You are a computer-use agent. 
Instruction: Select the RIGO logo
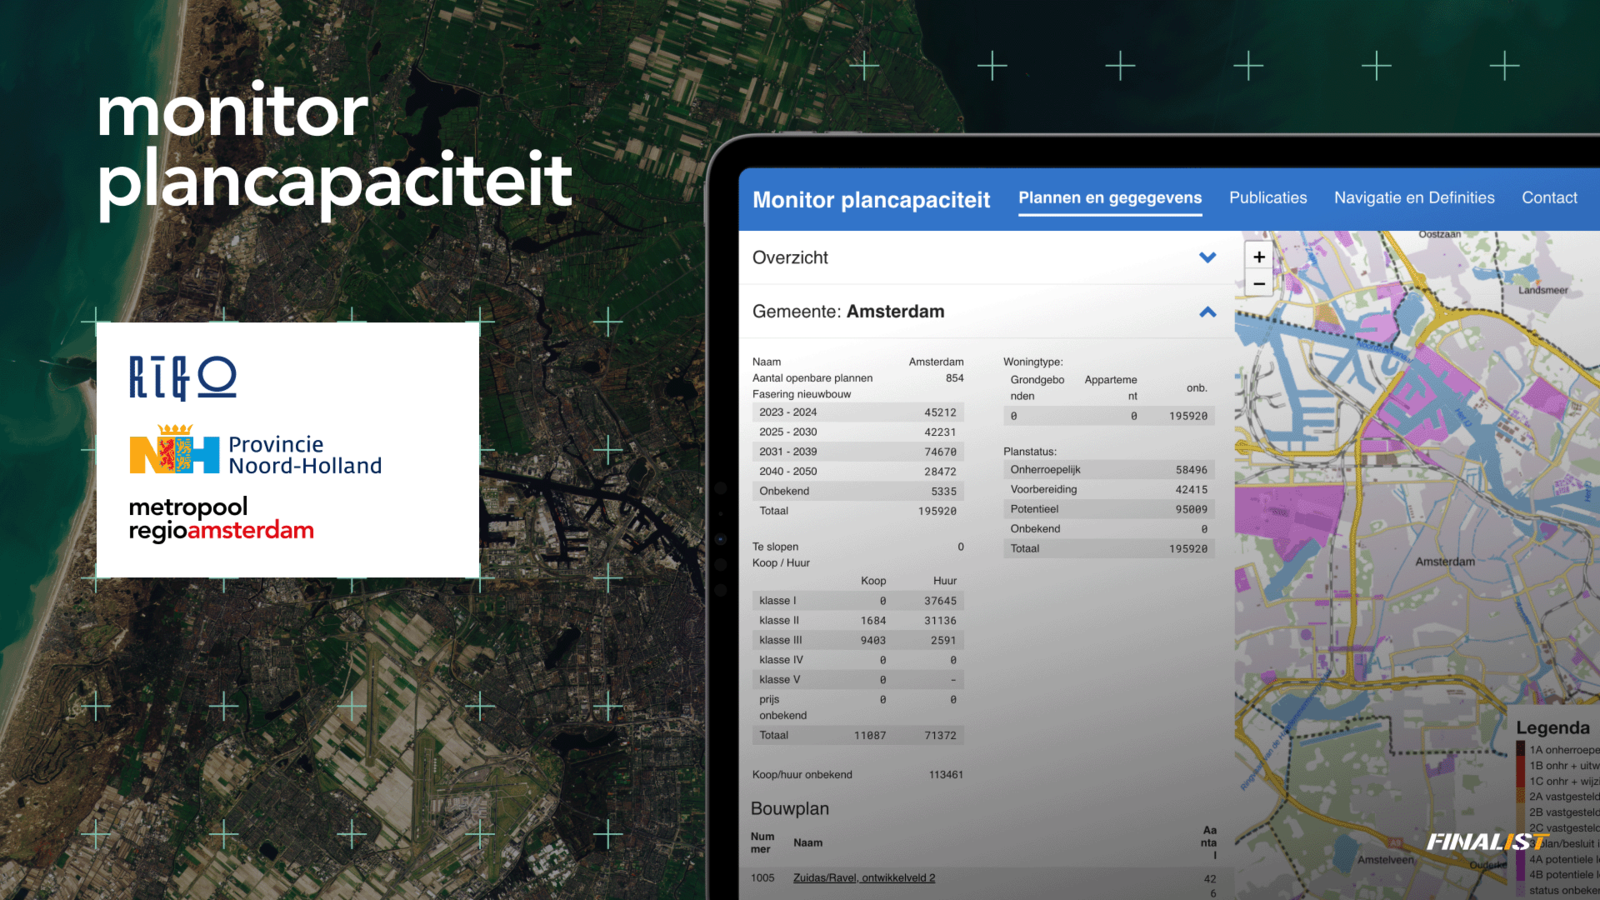(x=182, y=375)
